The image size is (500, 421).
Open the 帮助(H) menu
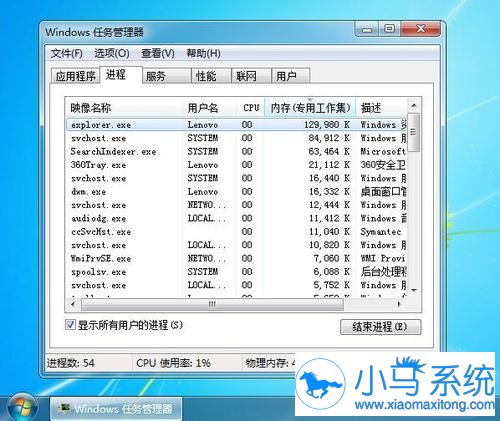pyautogui.click(x=203, y=53)
